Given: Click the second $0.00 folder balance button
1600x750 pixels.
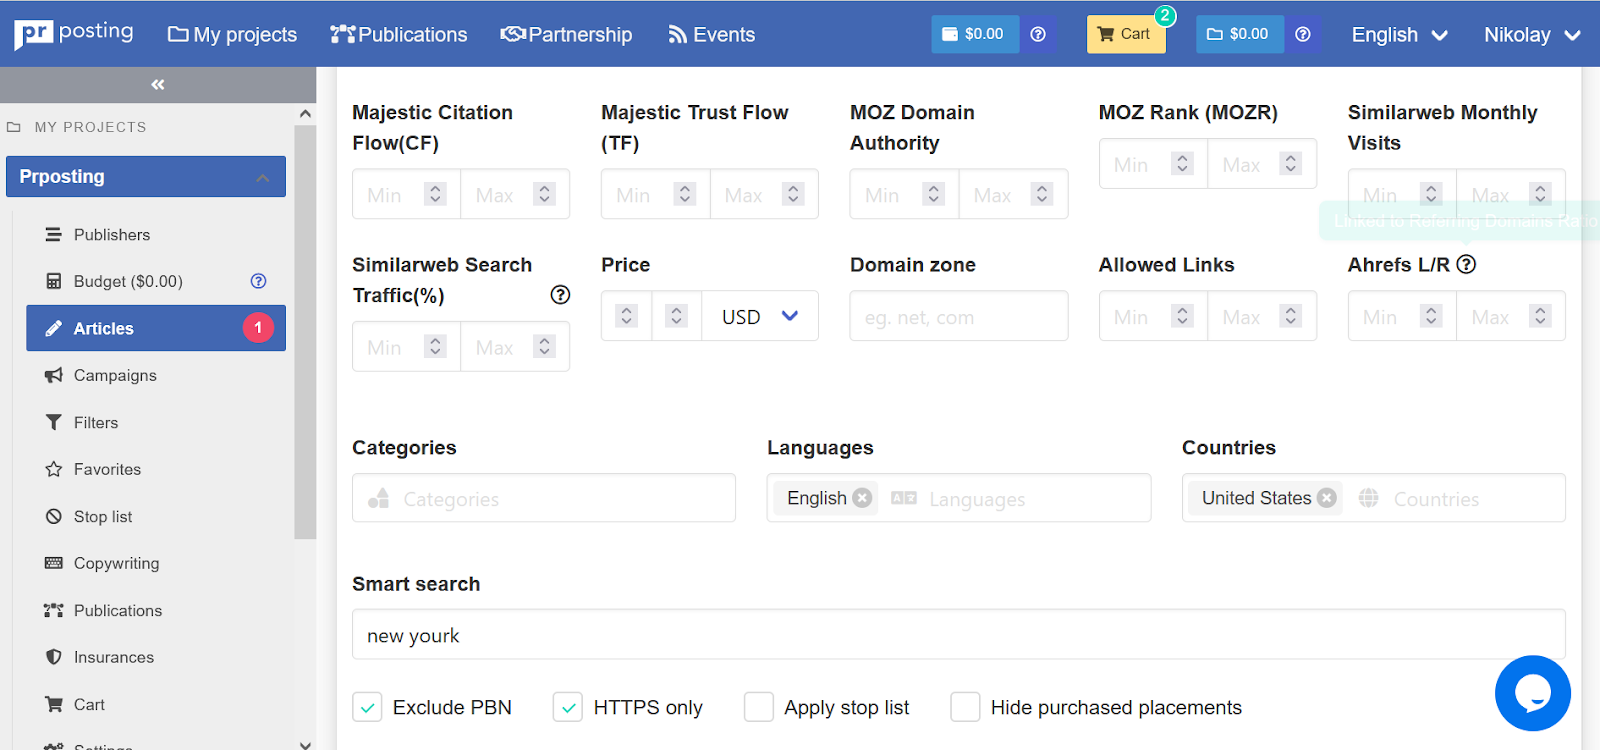Looking at the screenshot, I should 1240,34.
